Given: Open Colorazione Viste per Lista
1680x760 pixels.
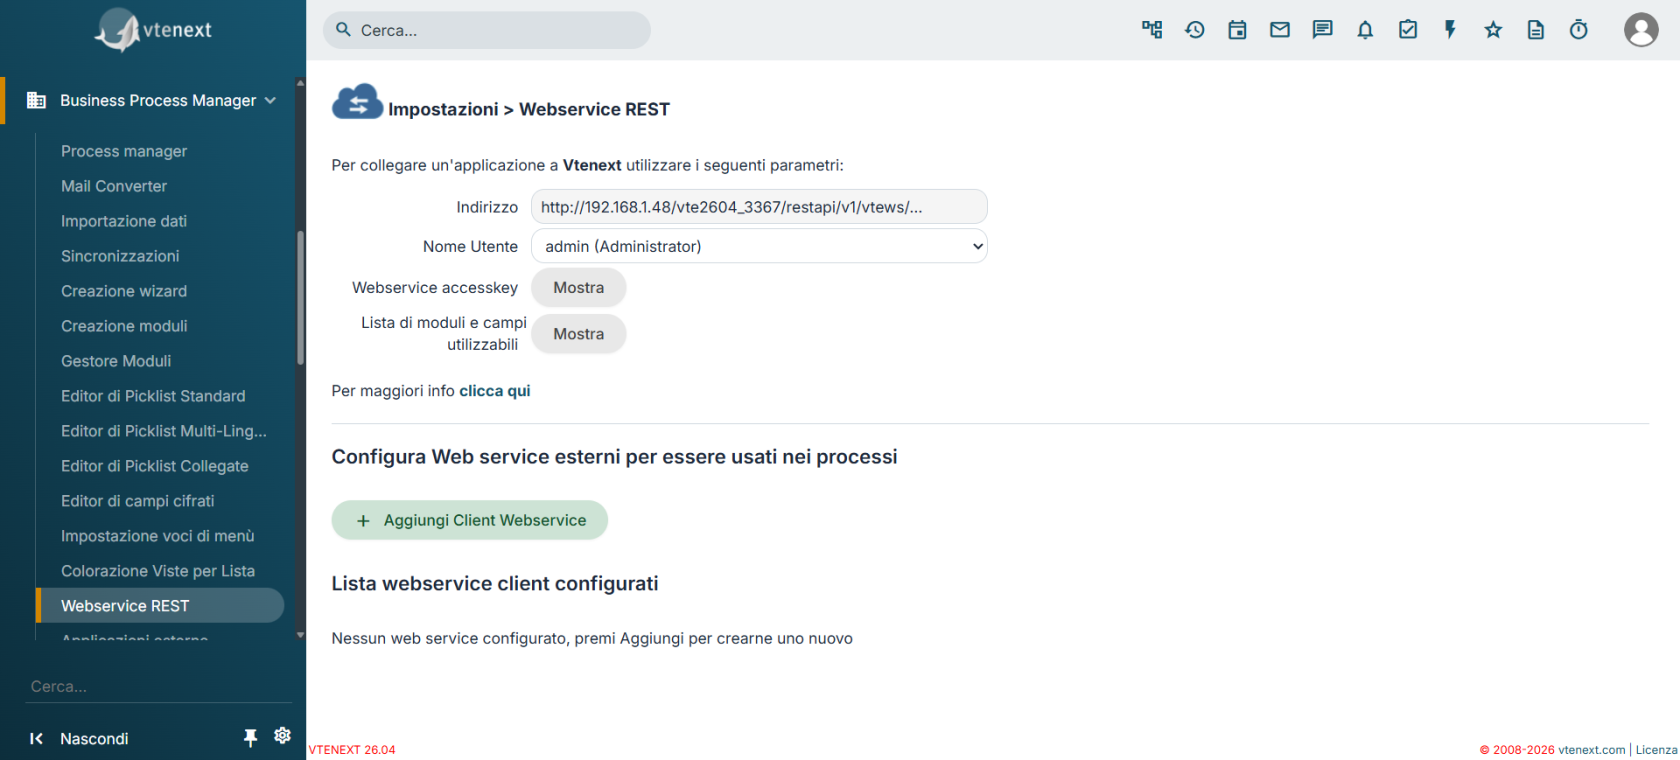Looking at the screenshot, I should pos(158,571).
